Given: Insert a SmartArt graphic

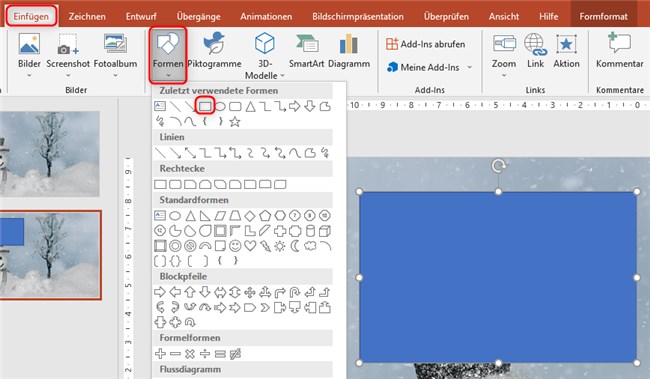Looking at the screenshot, I should 306,50.
